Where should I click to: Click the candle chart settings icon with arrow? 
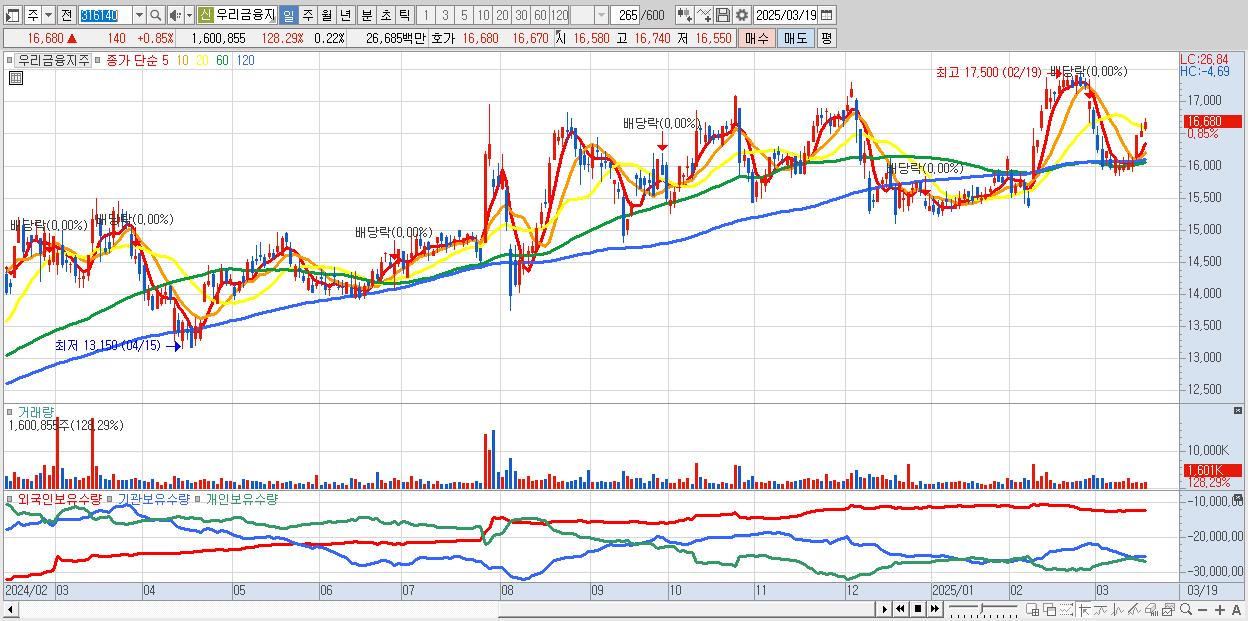[x=684, y=15]
